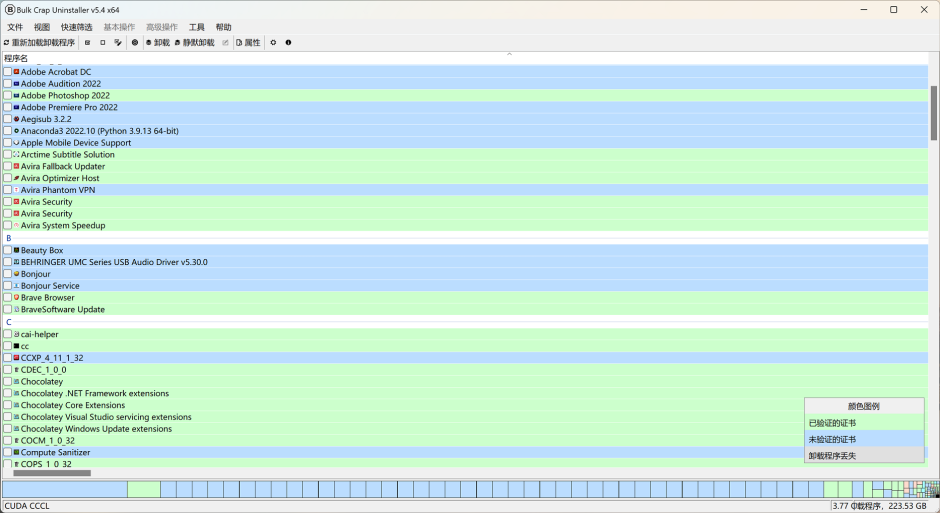The image size is (940, 513).
Task: Tick the Brave Browser checkbox
Action: [x=8, y=298]
